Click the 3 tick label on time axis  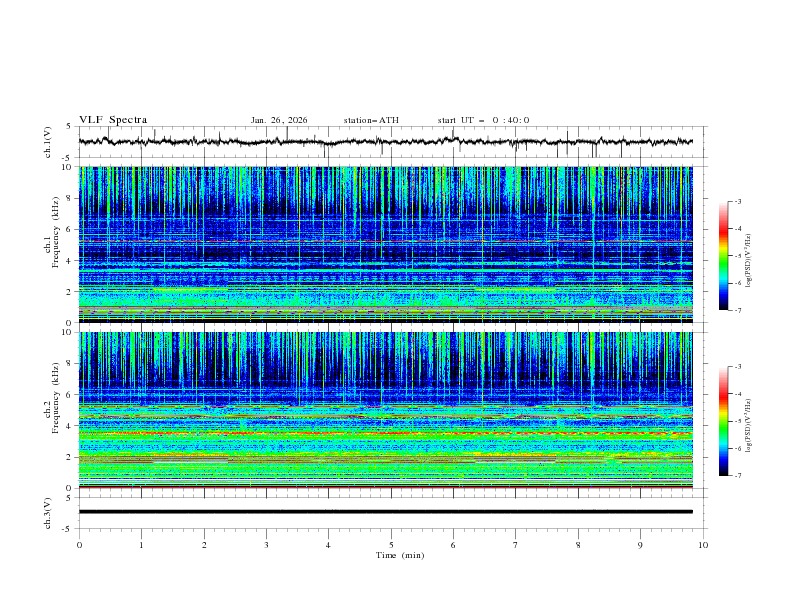click(x=266, y=545)
